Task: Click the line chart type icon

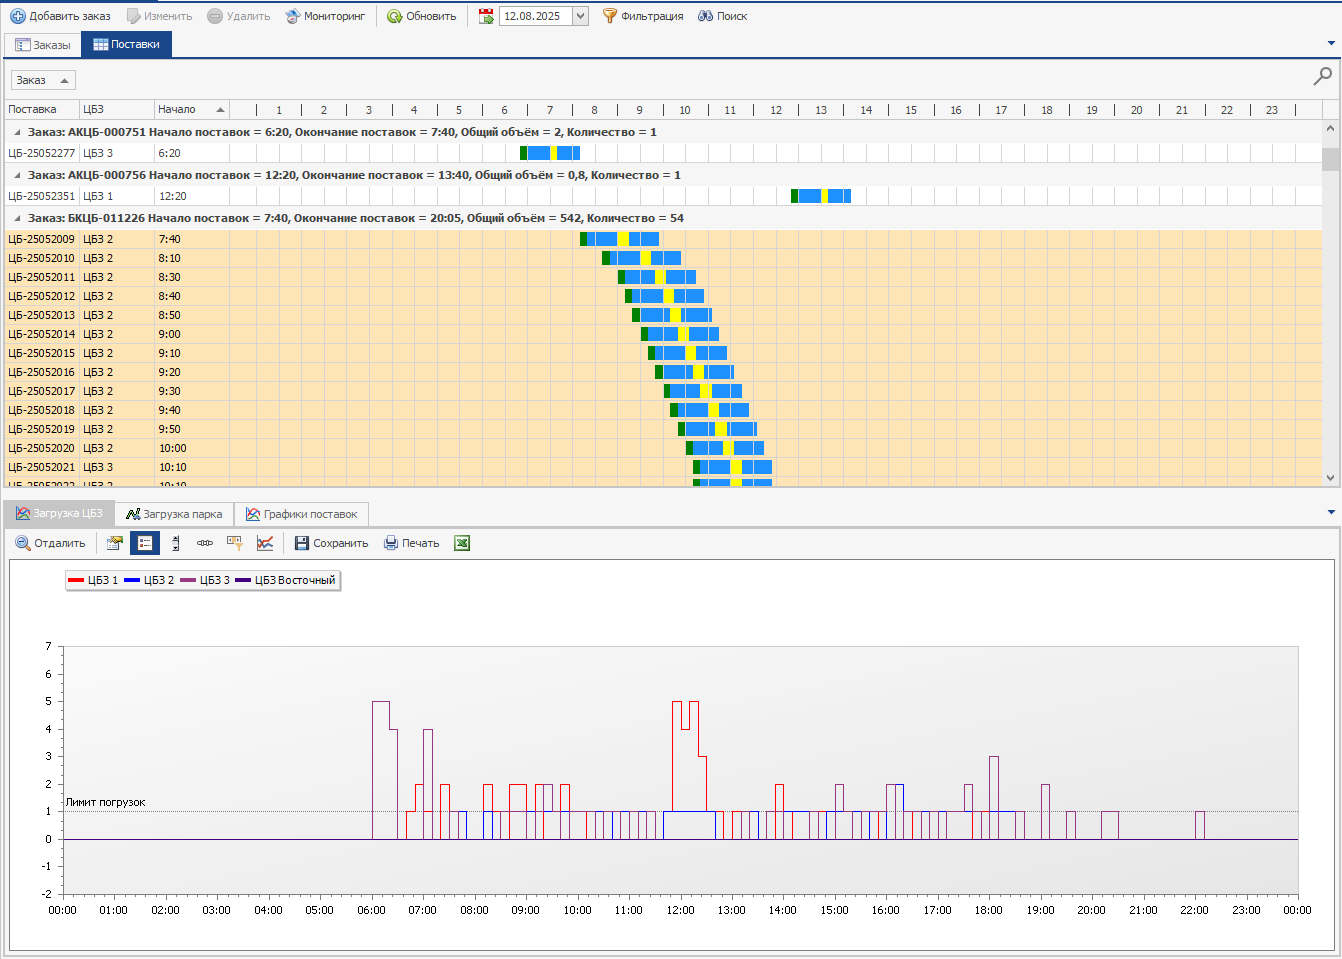Action: pos(265,543)
